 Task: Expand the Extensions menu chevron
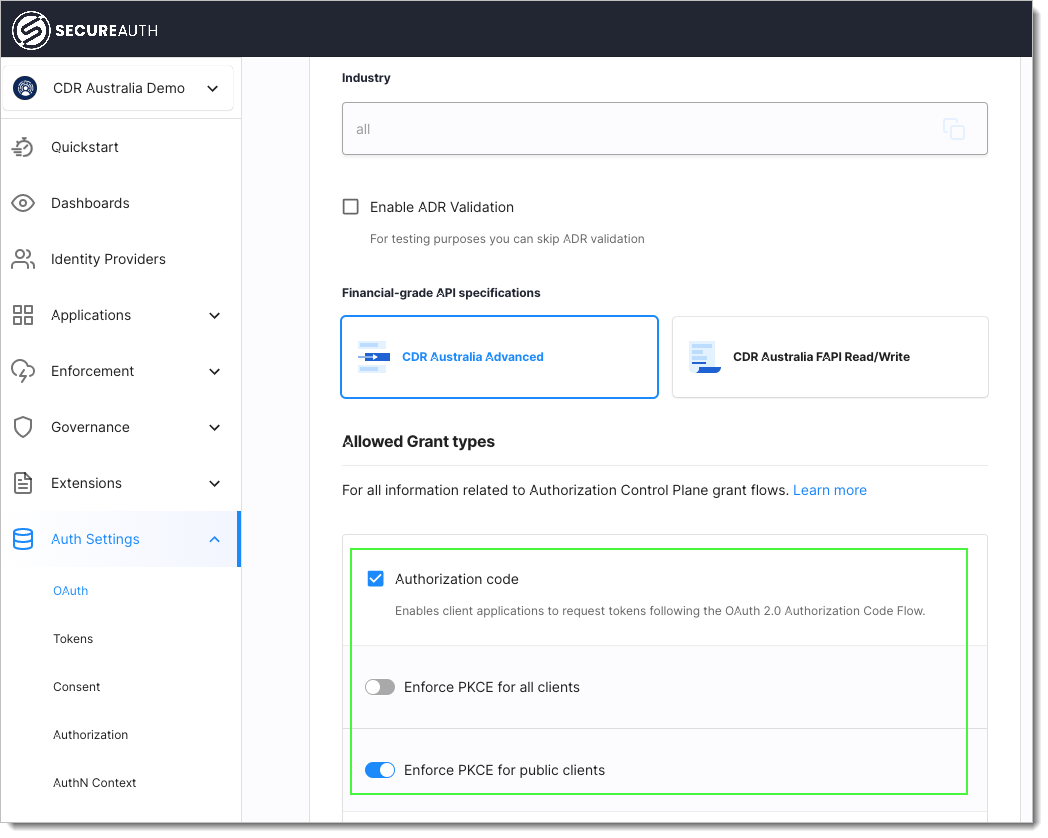[215, 484]
